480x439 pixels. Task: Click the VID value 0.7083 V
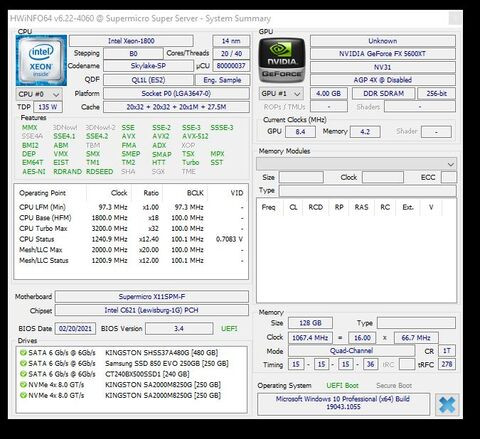229,239
